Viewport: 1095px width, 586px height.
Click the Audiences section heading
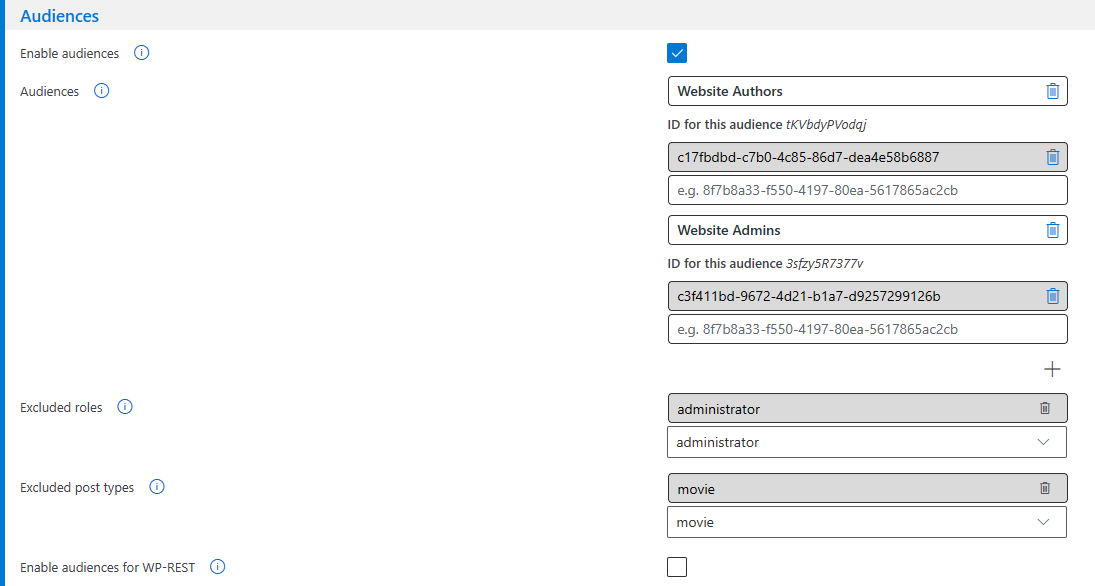(59, 16)
